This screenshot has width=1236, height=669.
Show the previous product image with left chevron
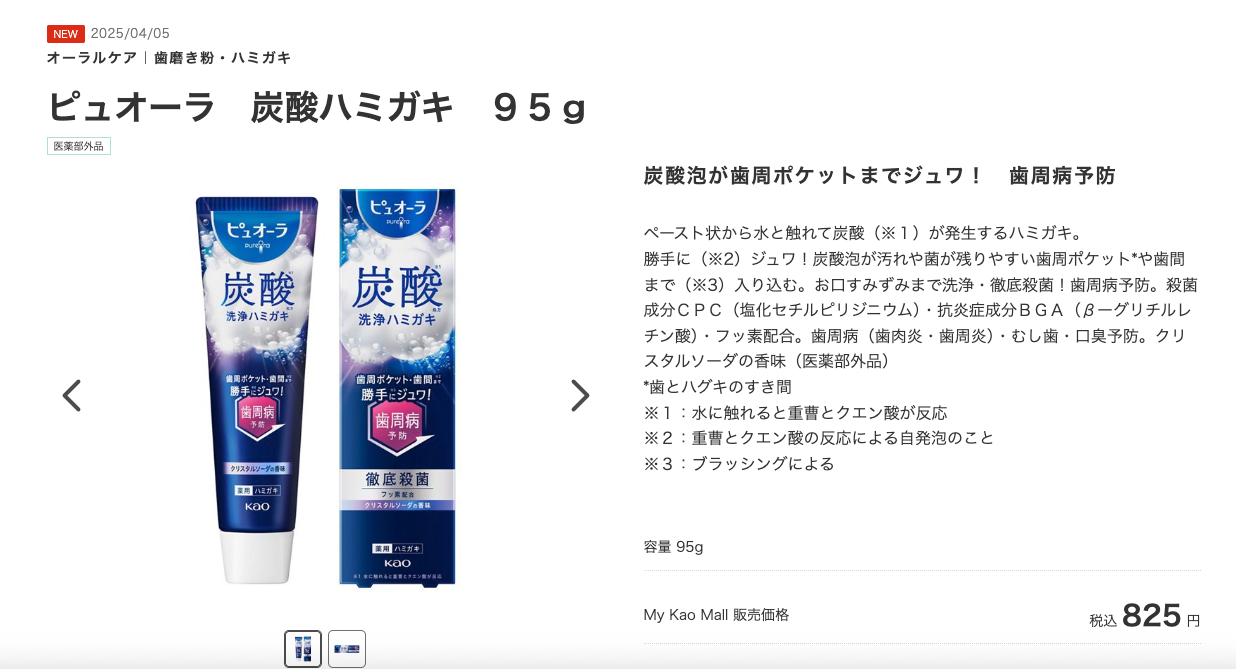pyautogui.click(x=71, y=396)
